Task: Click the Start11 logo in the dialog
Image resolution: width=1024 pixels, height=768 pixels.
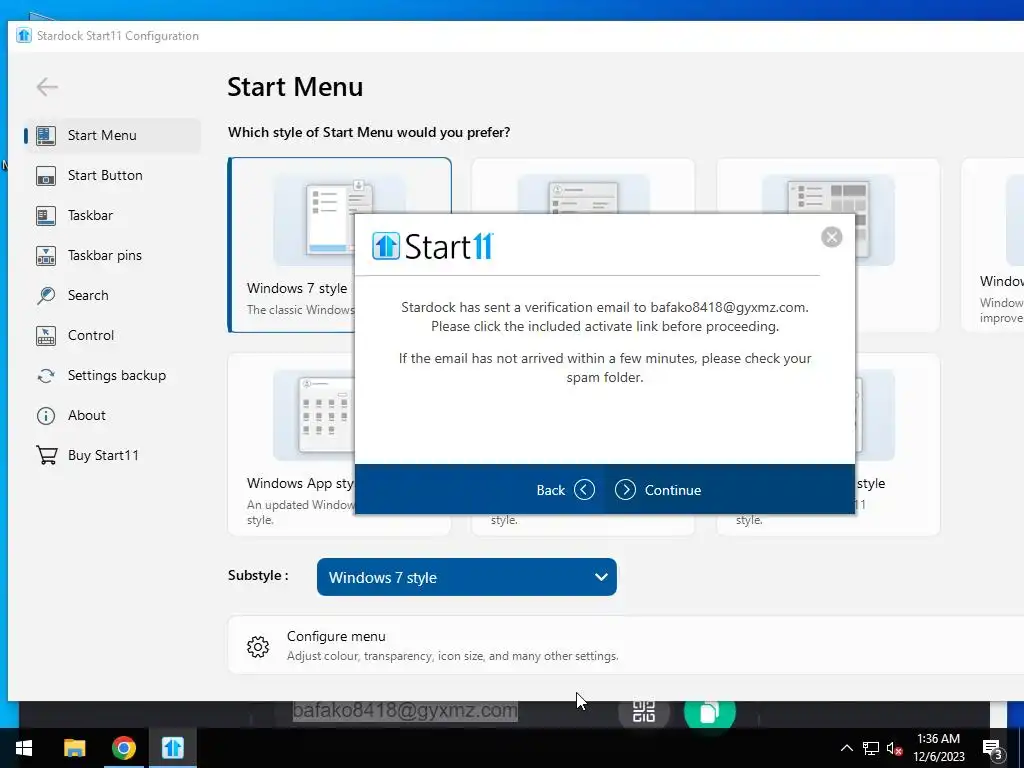Action: coord(432,247)
